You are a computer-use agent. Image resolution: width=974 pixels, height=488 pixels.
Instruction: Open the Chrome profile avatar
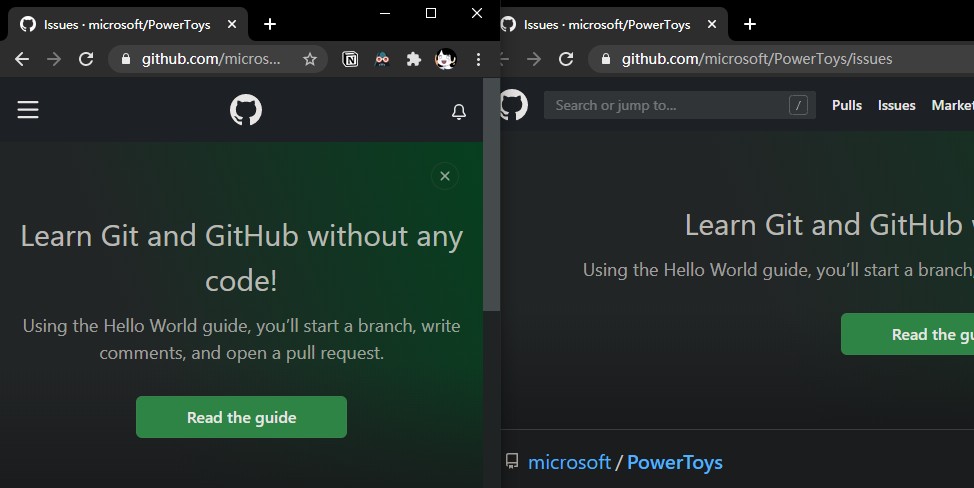click(x=445, y=59)
